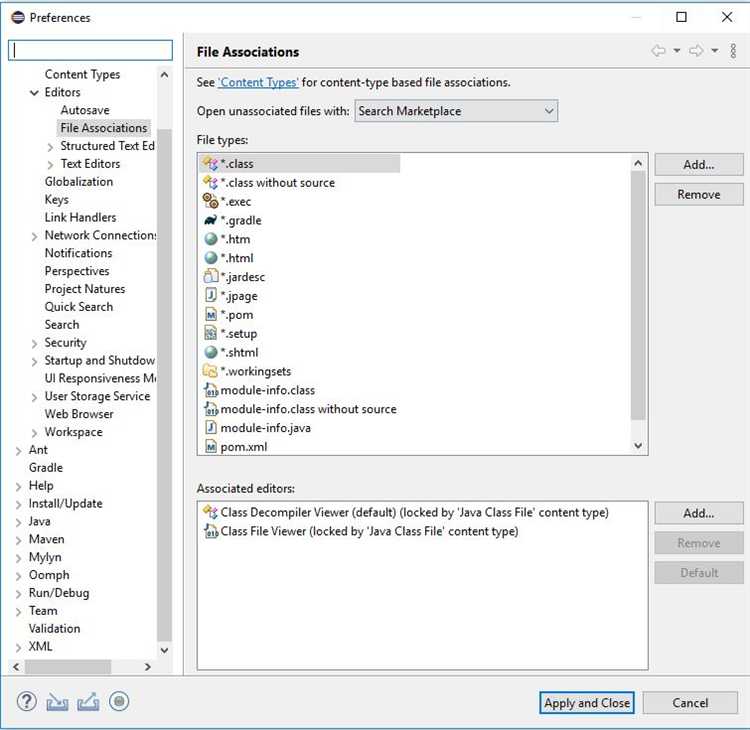The image size is (750, 730).
Task: Click the *.class file type icon
Action: pos(210,164)
